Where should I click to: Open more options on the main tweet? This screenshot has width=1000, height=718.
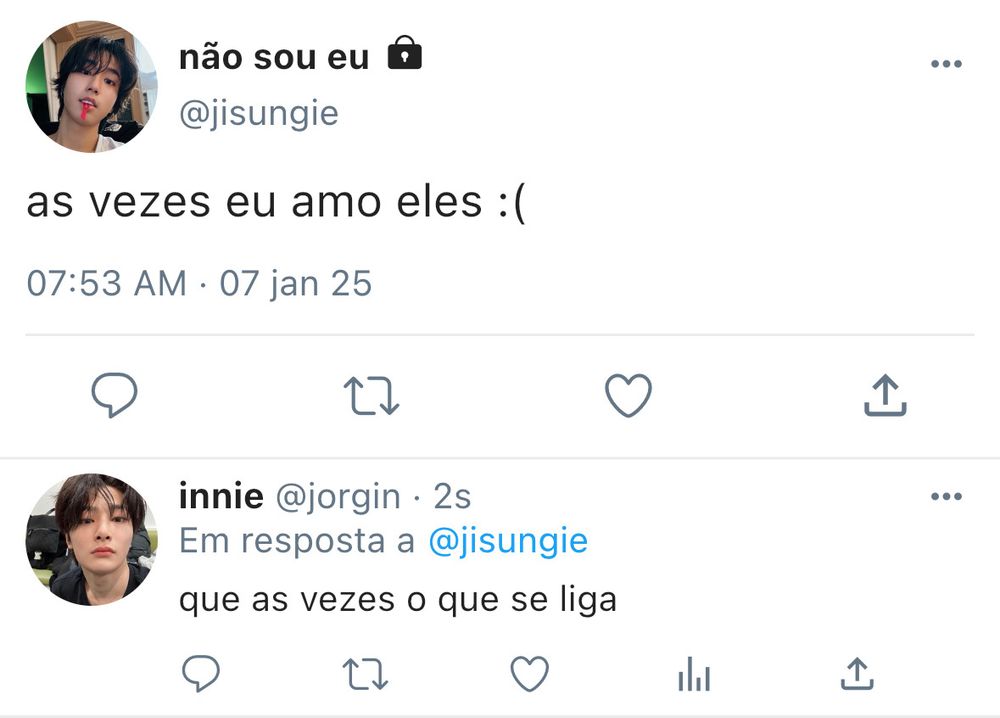pos(945,65)
